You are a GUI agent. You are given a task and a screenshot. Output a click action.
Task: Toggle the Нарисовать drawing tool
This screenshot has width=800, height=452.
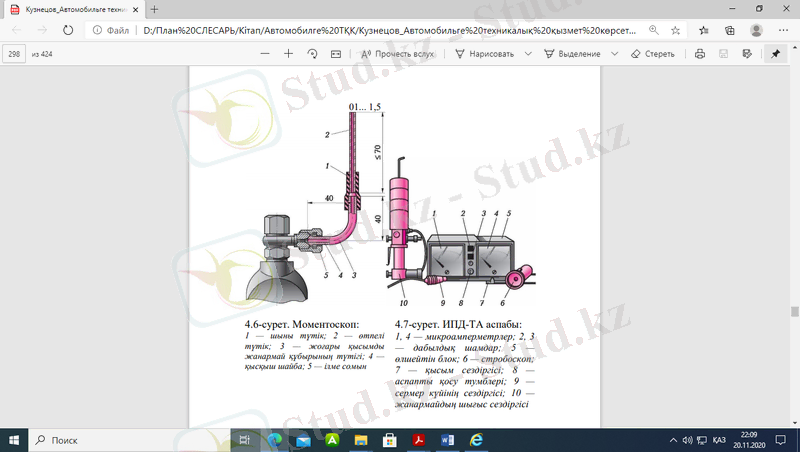click(x=484, y=54)
